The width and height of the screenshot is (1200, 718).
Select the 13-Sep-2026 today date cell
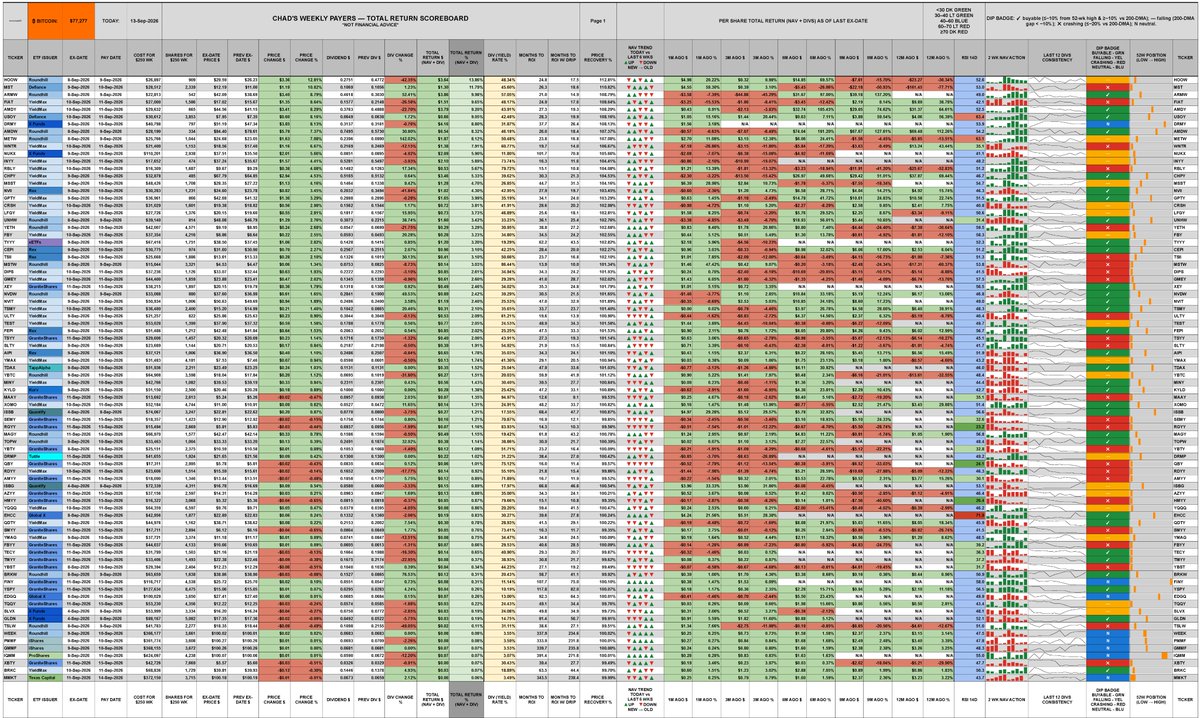(144, 21)
